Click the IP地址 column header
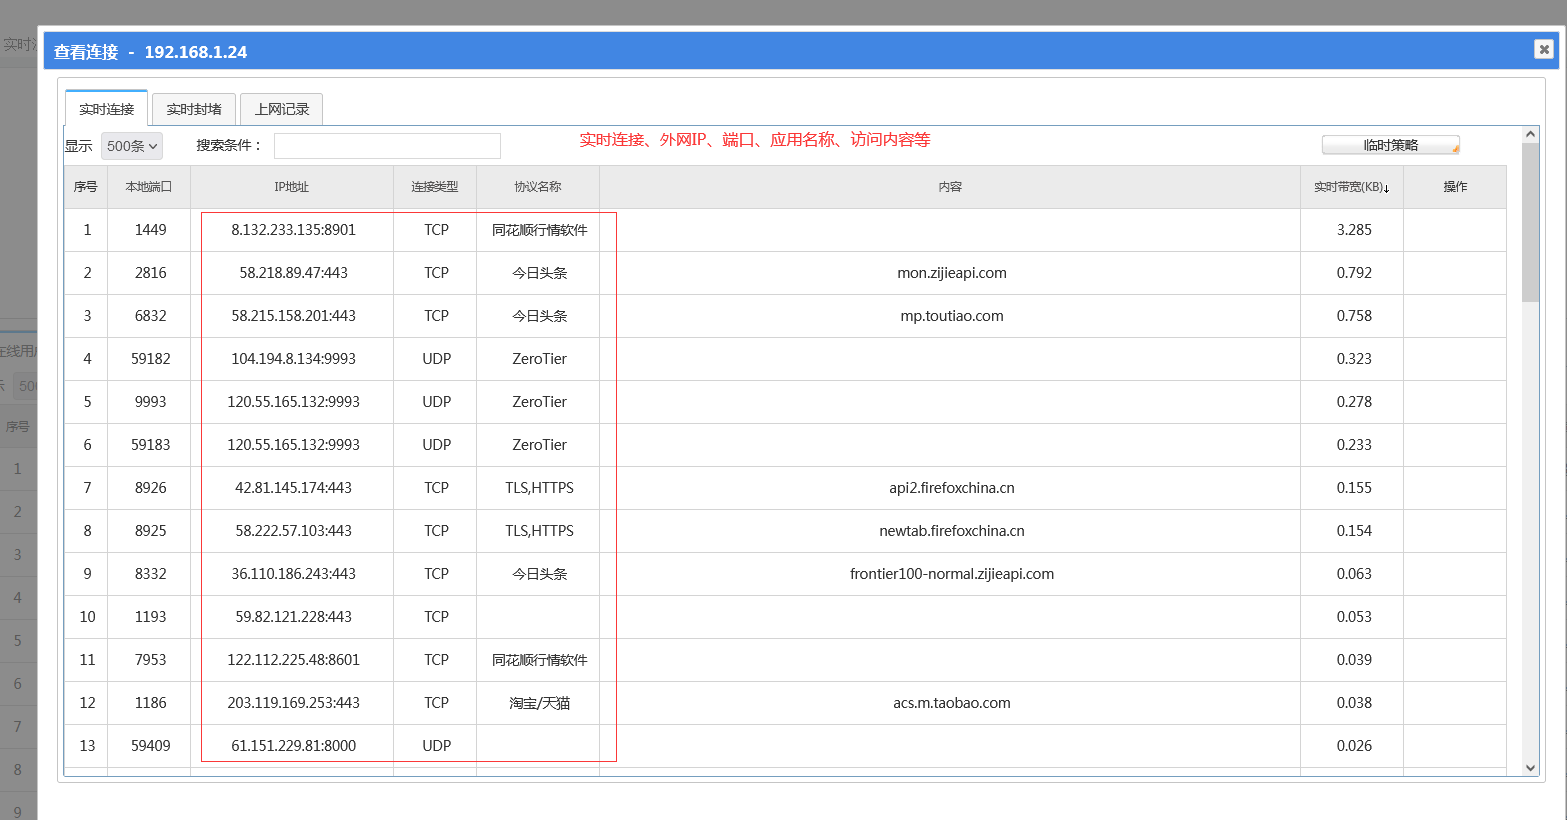 [x=292, y=187]
